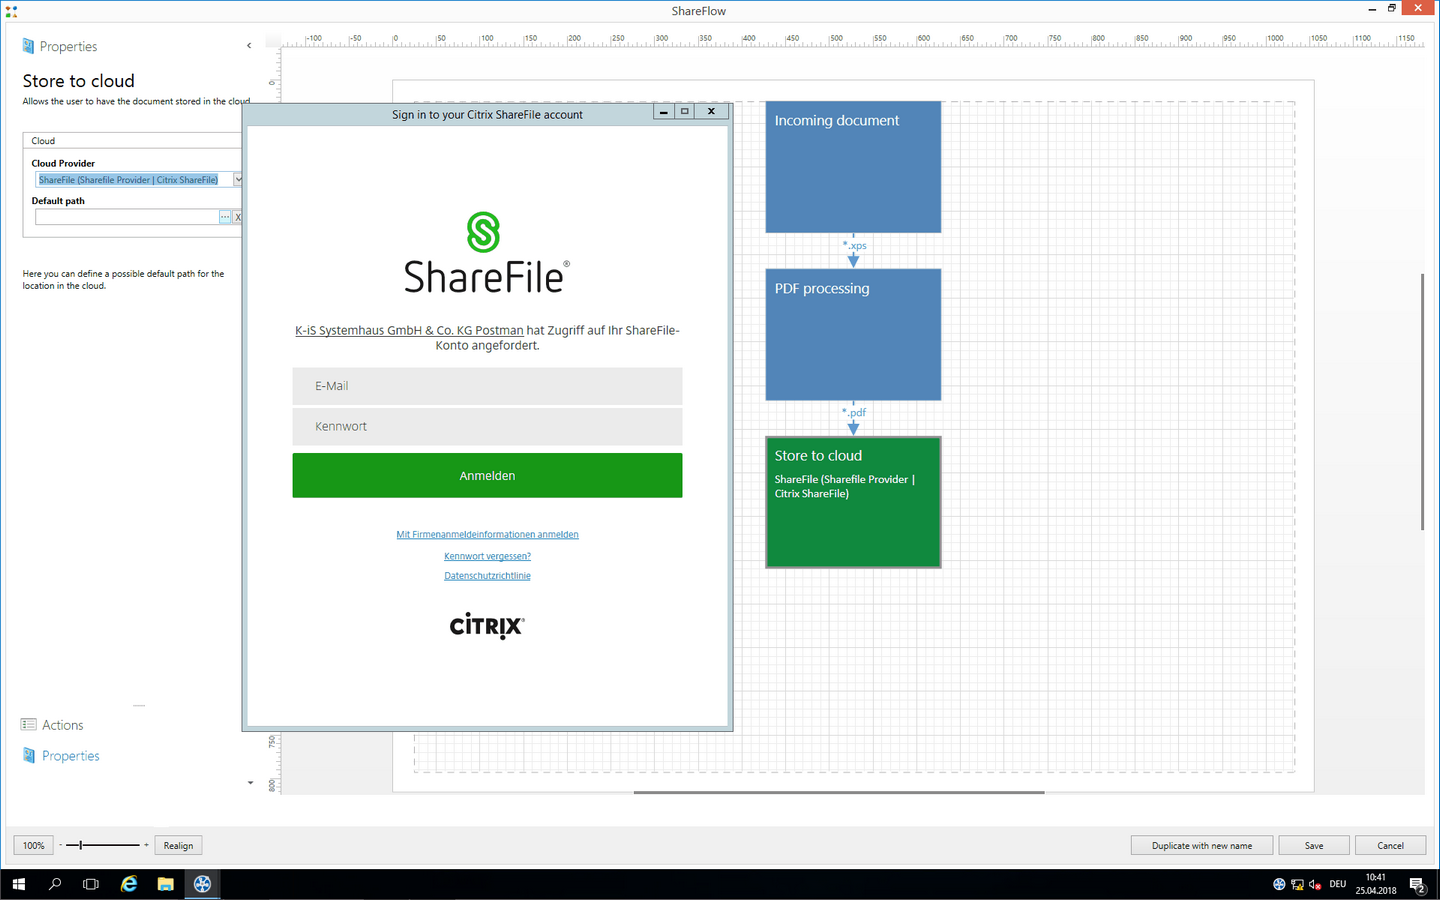Close the ShareFile sign-in dialog
This screenshot has height=900, width=1440.
point(711,112)
